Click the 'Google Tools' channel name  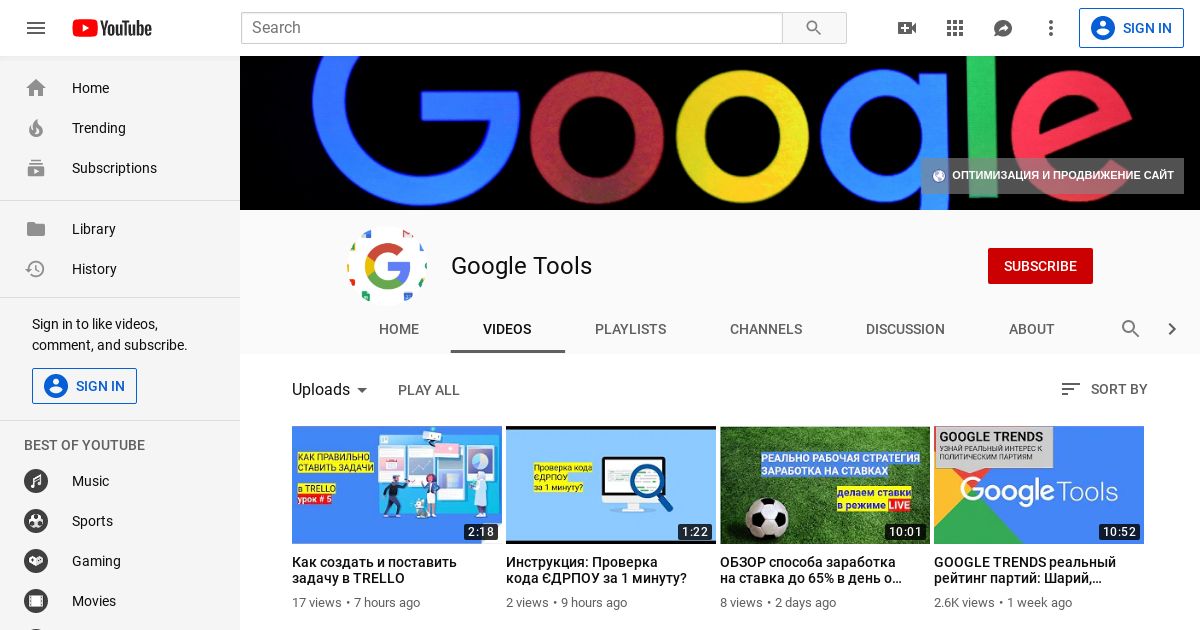point(521,266)
